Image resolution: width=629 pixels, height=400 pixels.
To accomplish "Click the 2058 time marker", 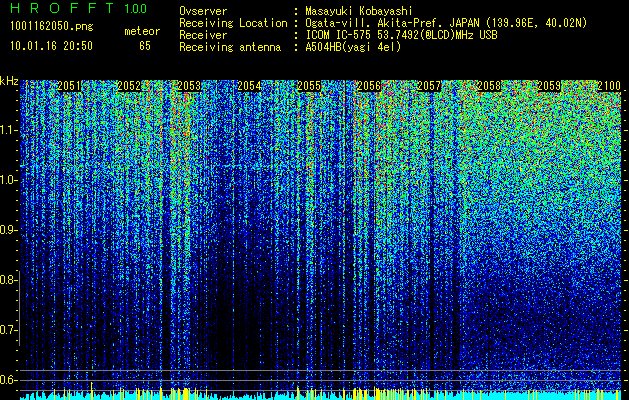I will click(489, 86).
